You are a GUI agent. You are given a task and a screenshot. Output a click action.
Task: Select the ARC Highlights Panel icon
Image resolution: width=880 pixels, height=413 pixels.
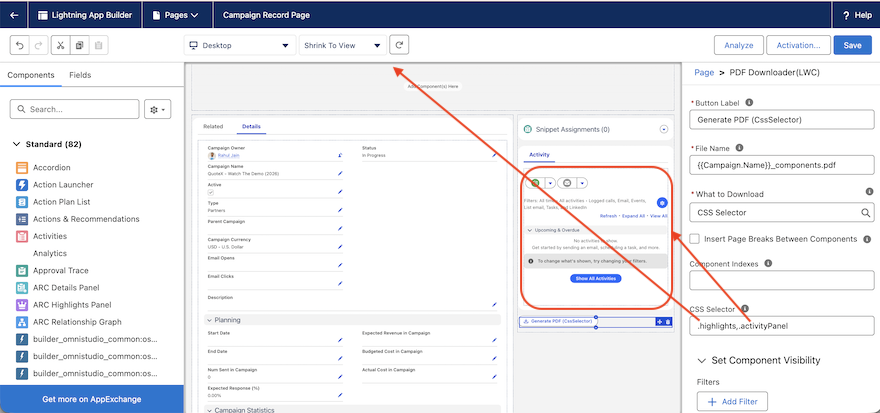coord(22,305)
